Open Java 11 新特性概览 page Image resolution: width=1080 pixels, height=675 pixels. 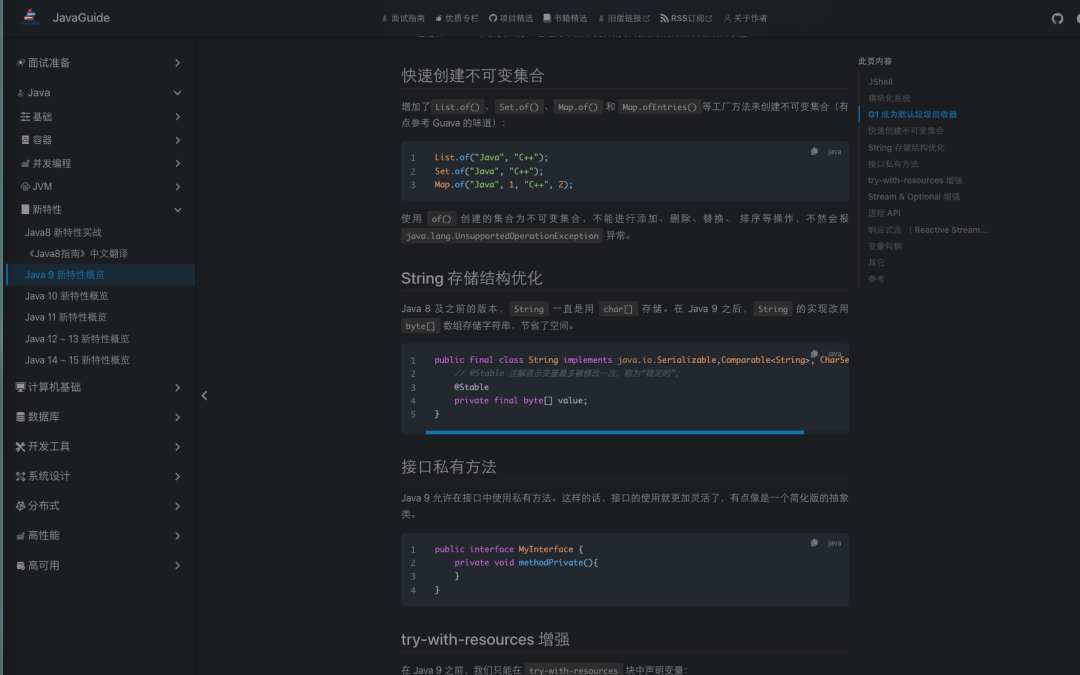tap(65, 318)
